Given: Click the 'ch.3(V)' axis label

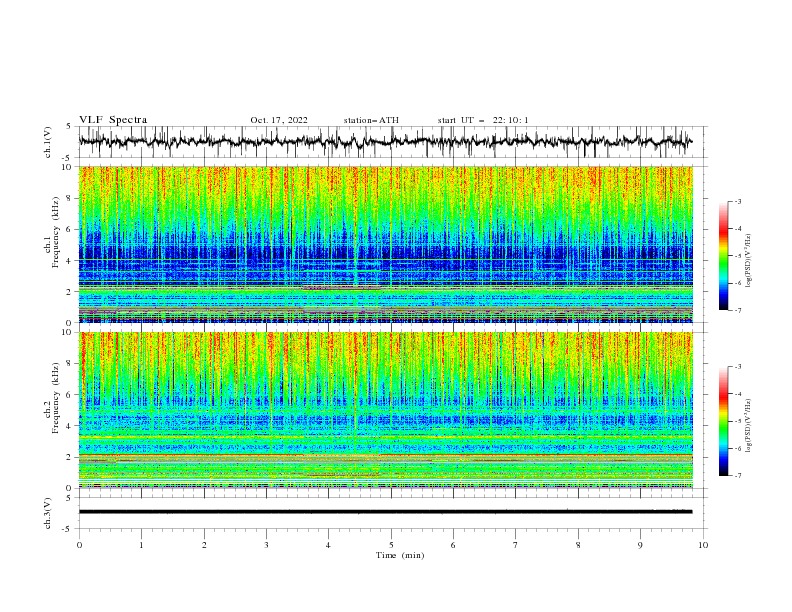Looking at the screenshot, I should 48,513.
